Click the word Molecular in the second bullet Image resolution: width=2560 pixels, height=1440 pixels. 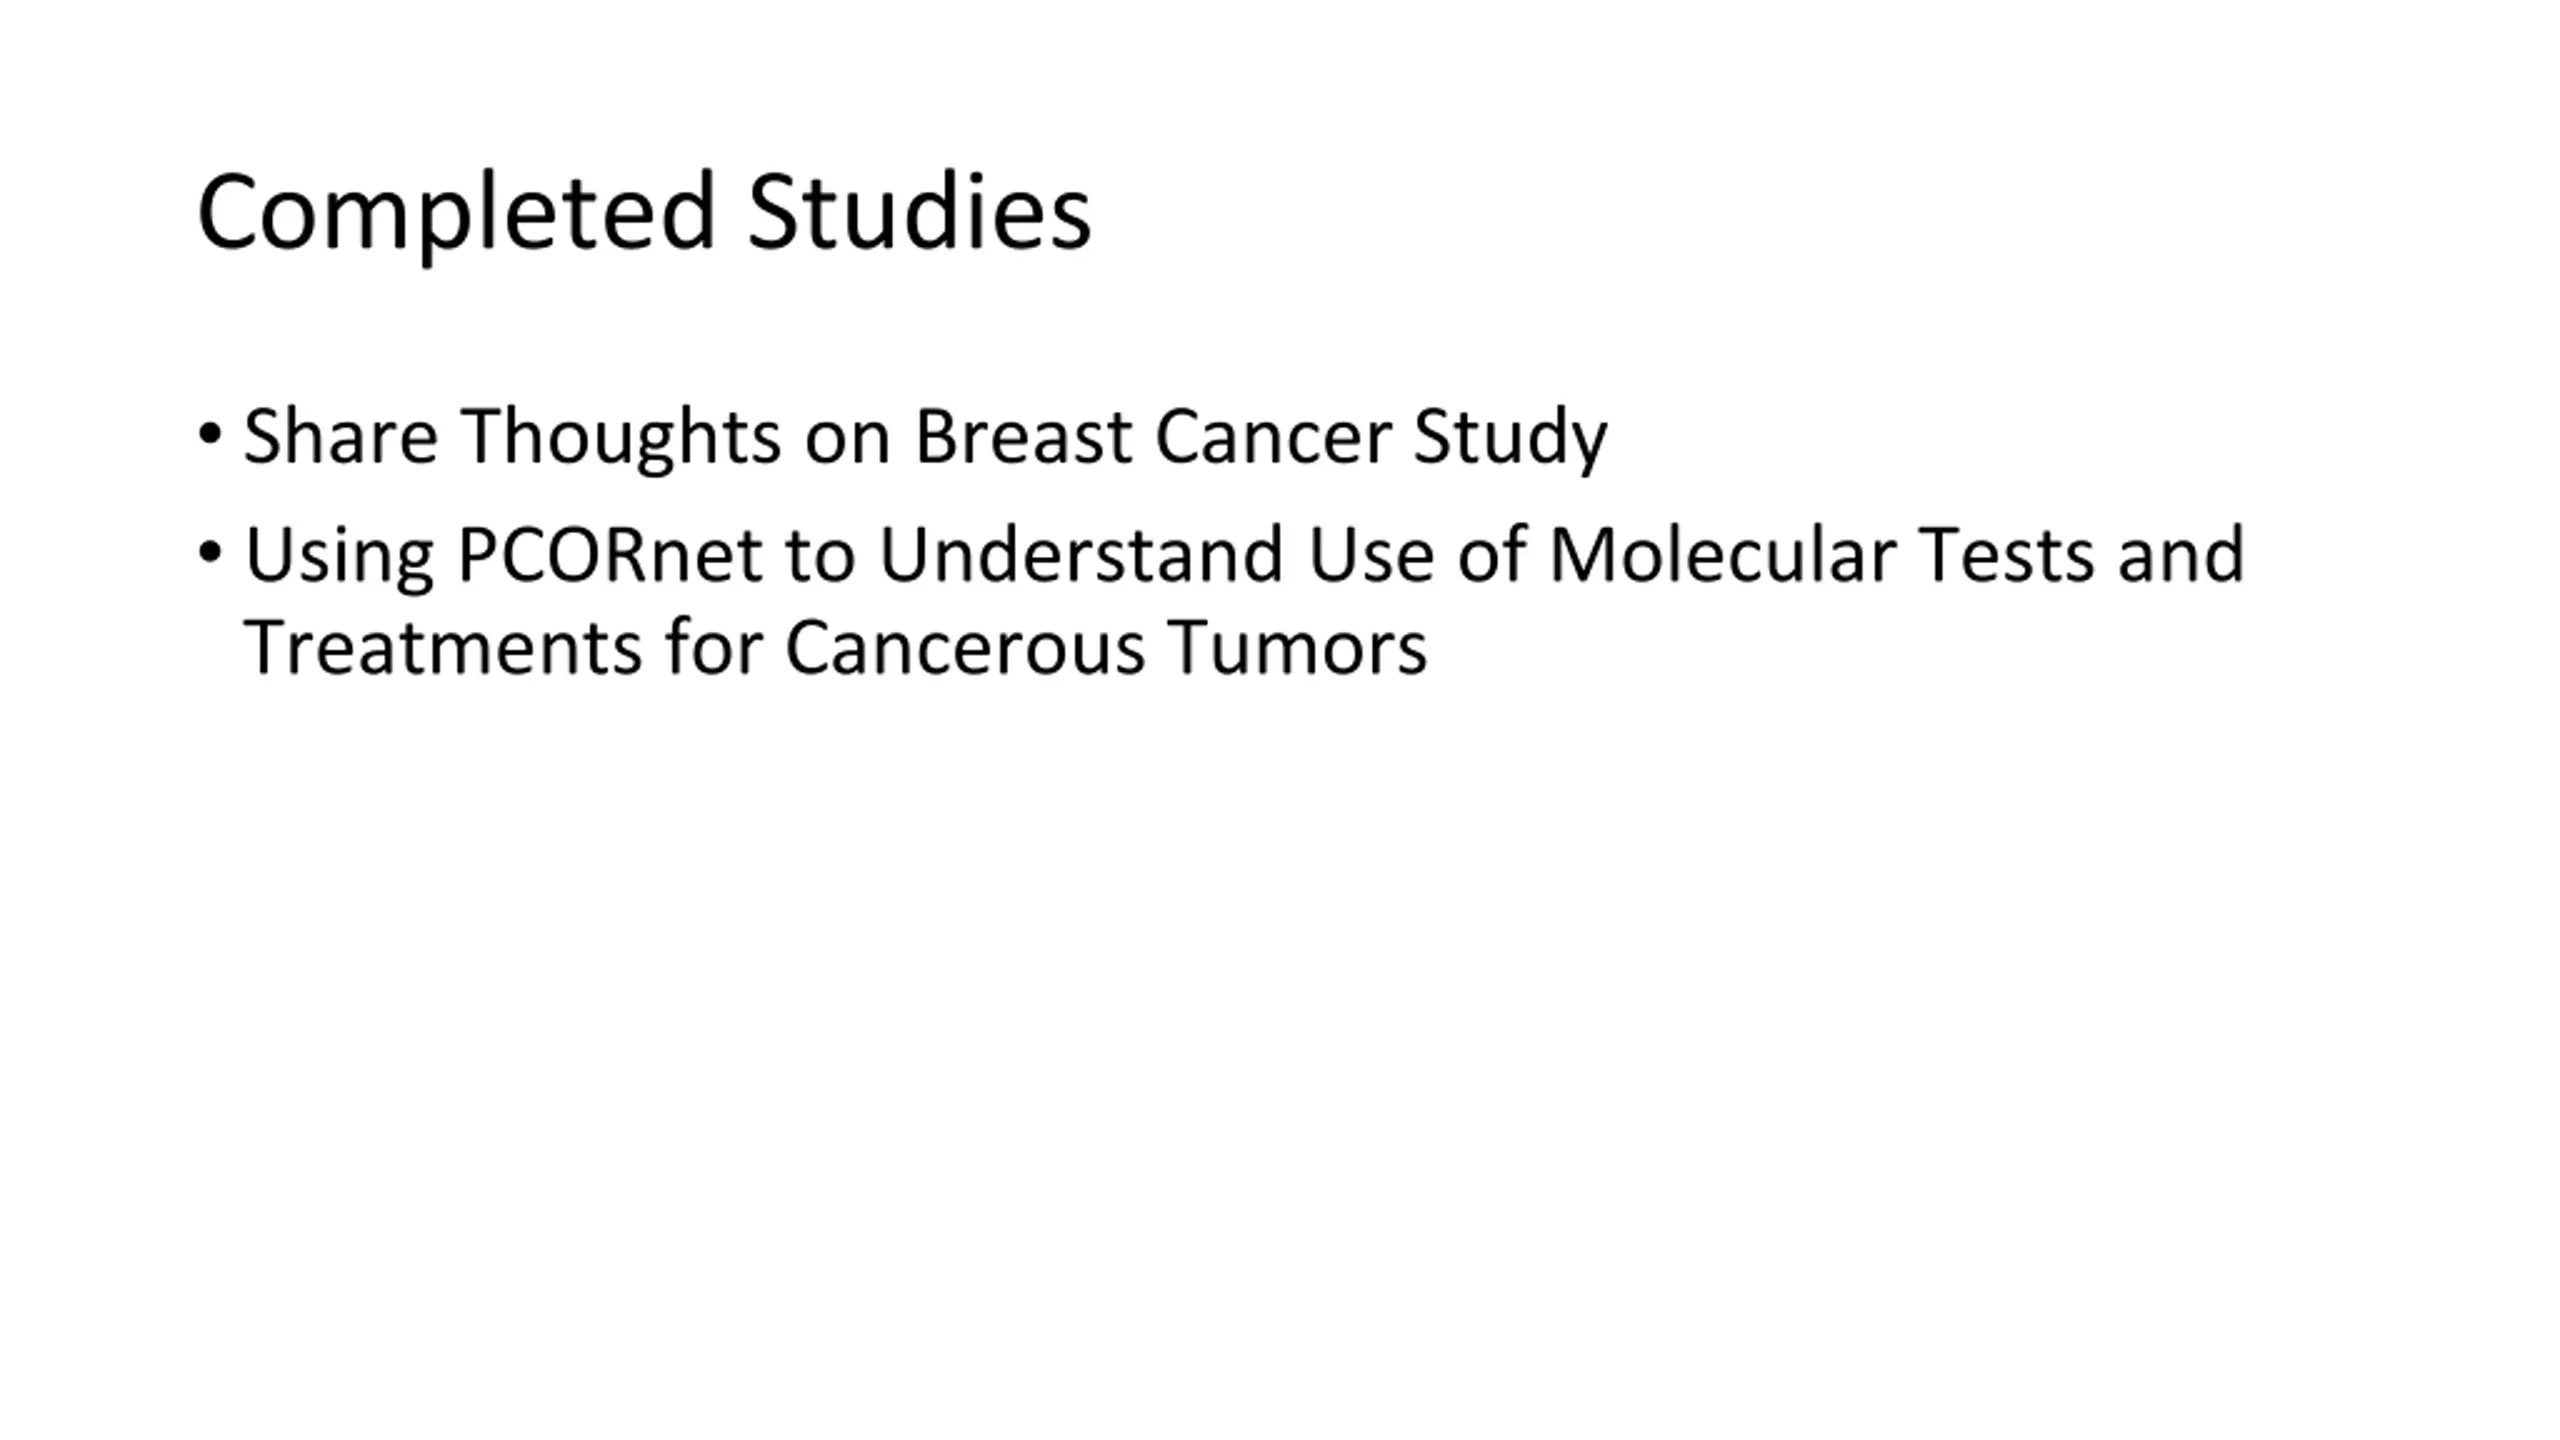tap(1721, 554)
